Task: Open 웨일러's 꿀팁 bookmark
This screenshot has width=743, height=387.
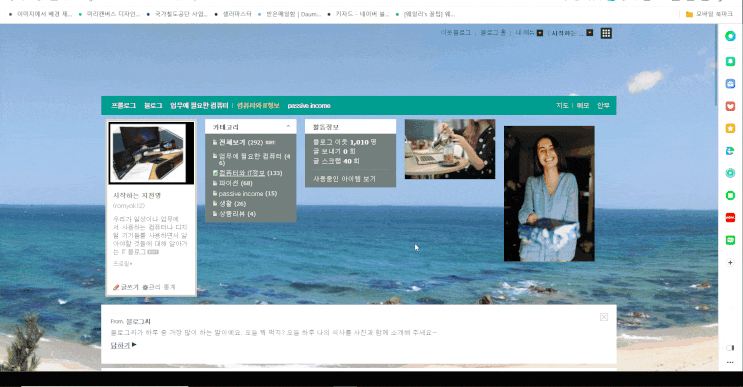Action: (425, 14)
